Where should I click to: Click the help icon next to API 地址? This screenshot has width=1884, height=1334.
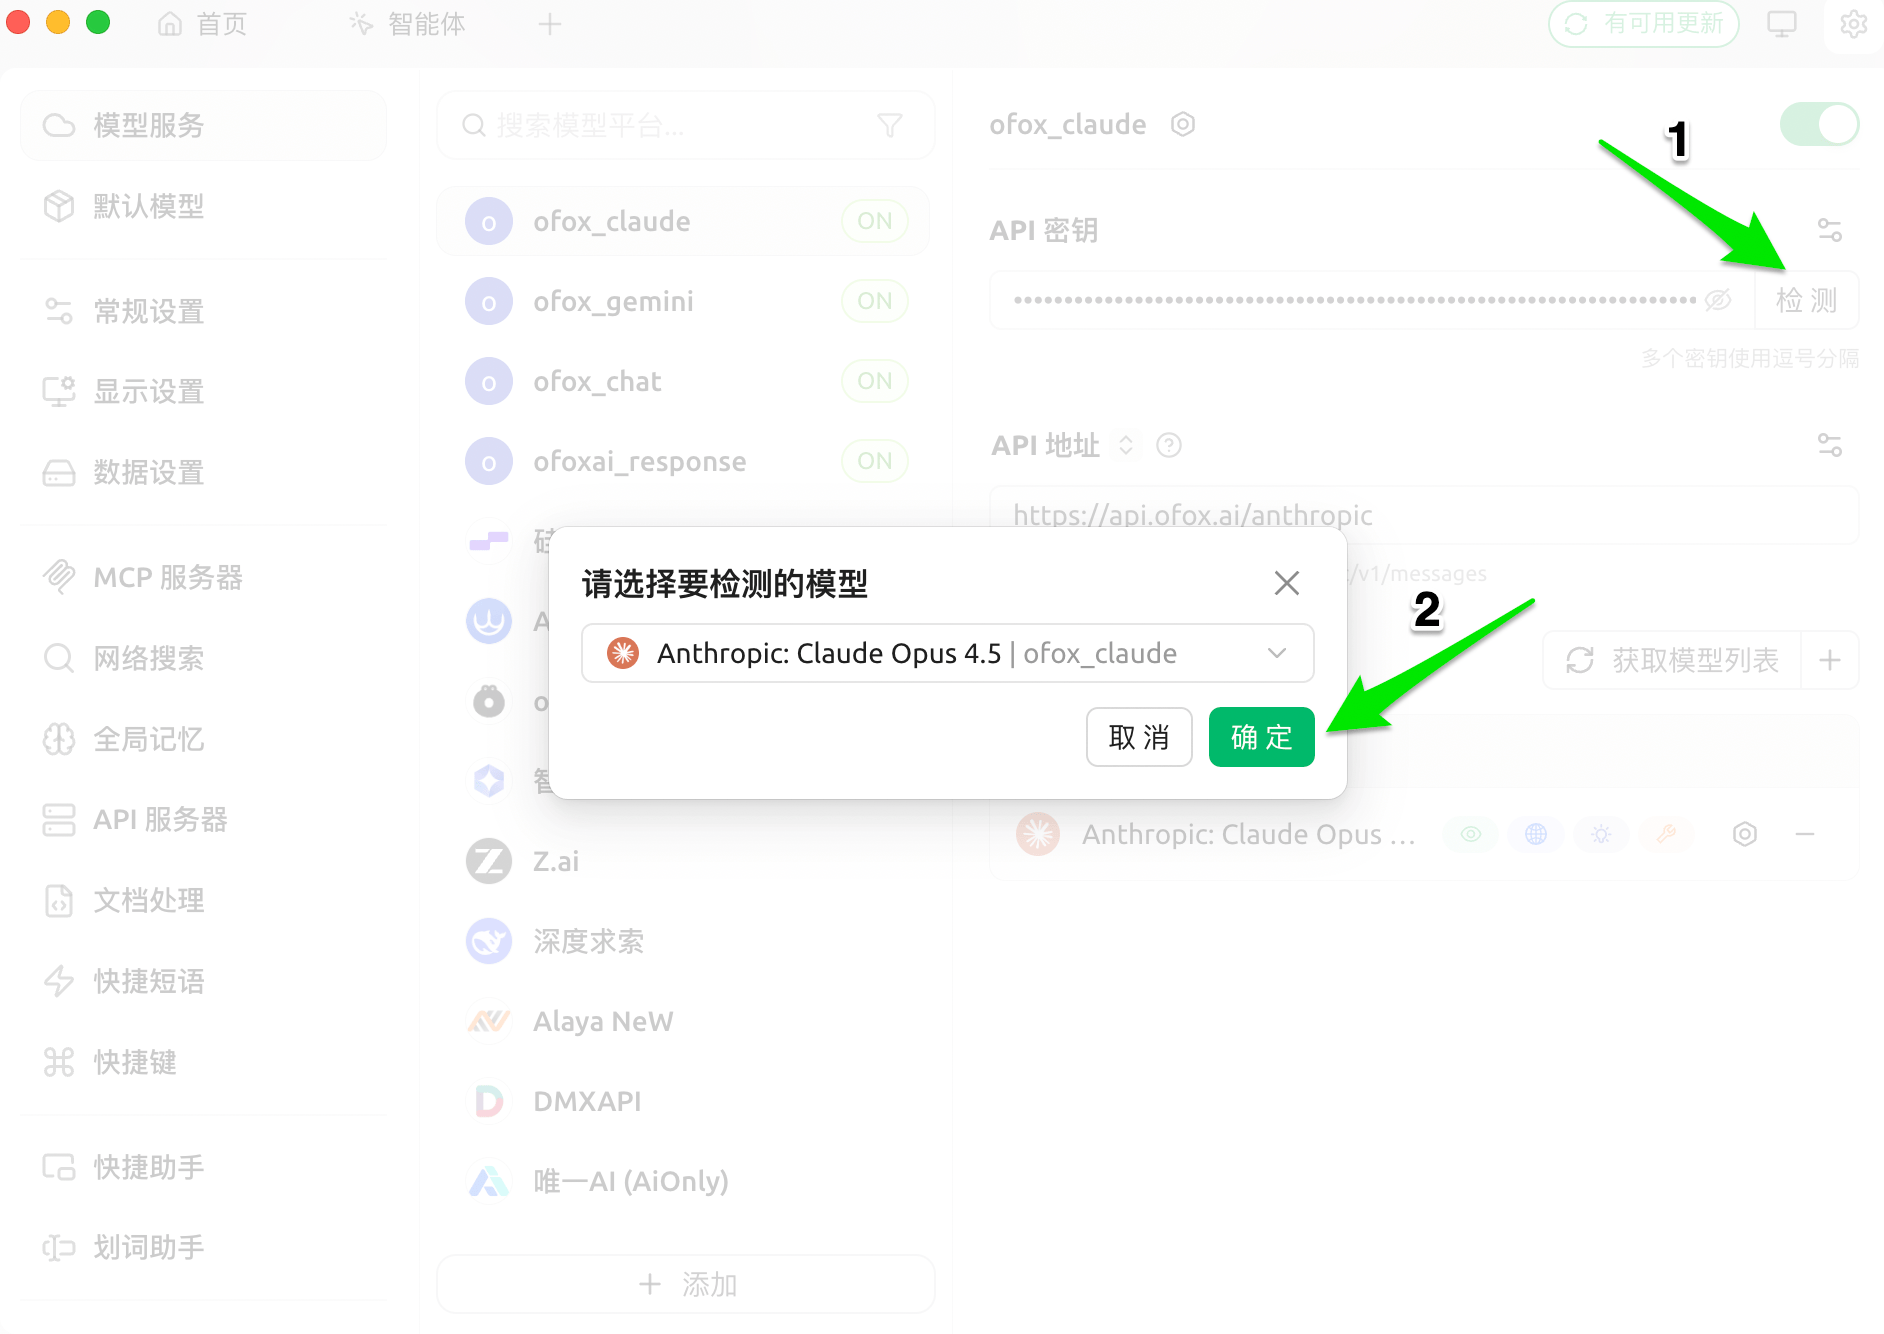coord(1169,445)
